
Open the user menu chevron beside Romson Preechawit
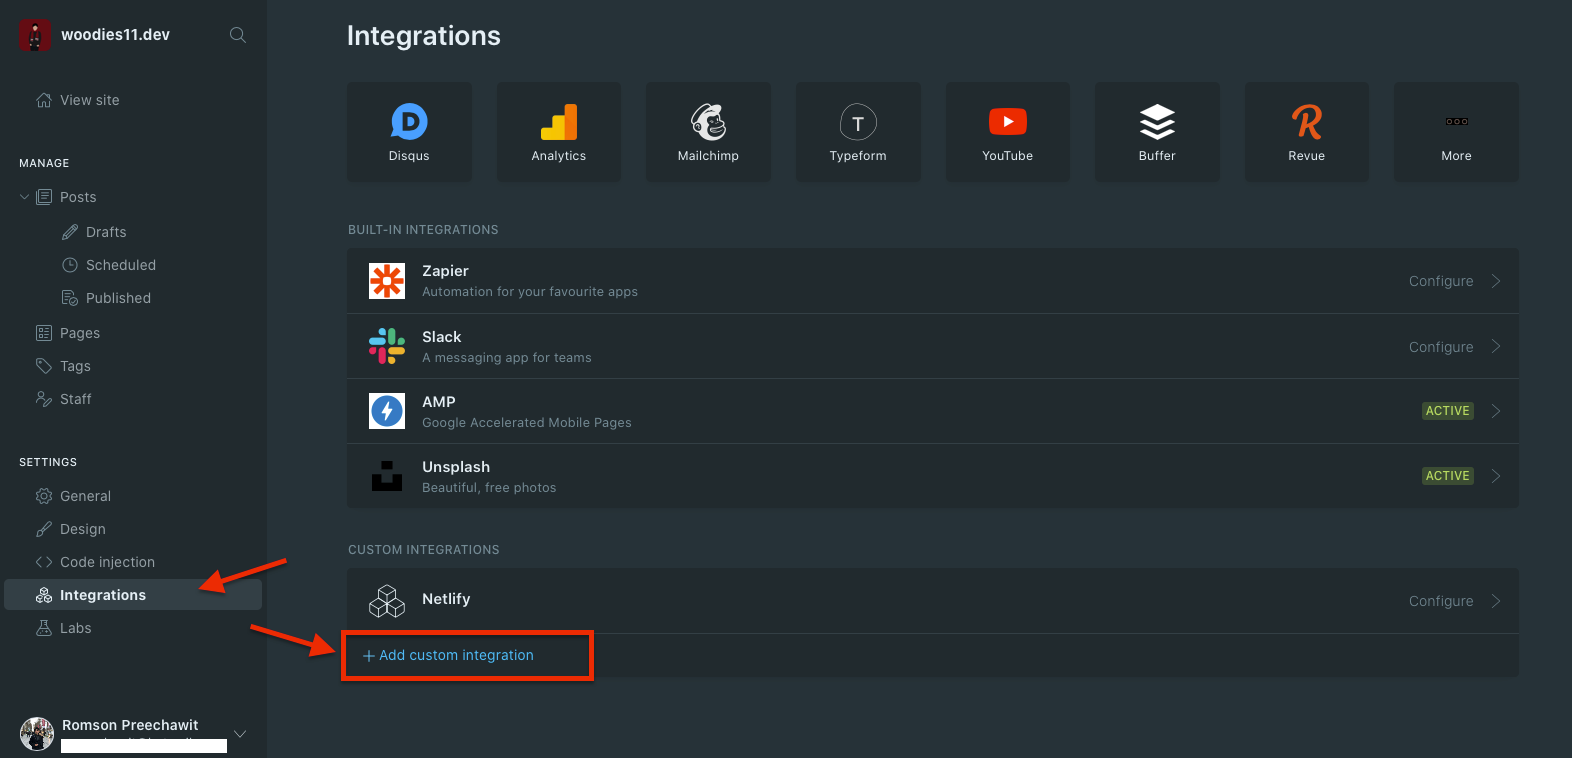coord(240,734)
